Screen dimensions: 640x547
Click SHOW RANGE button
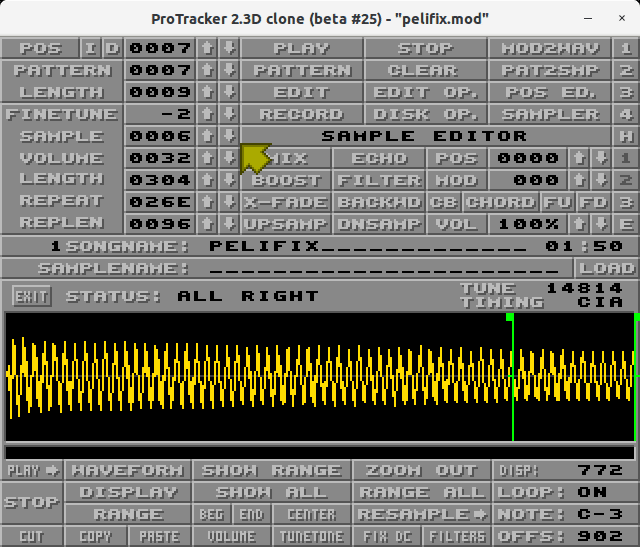pos(271,470)
